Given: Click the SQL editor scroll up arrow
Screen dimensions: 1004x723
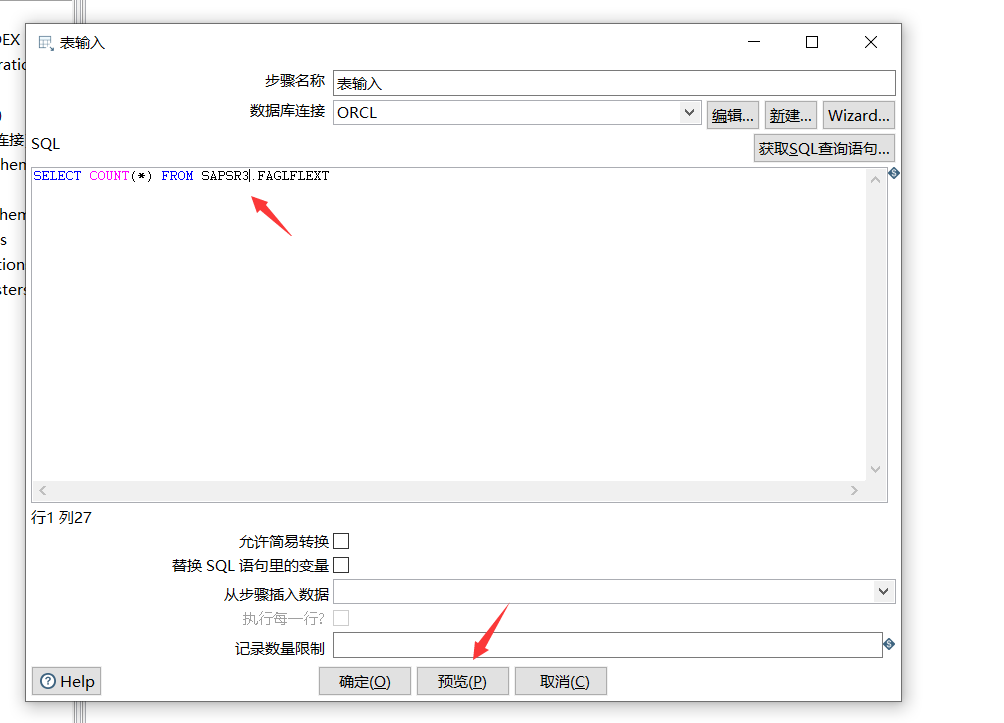Looking at the screenshot, I should (x=875, y=180).
